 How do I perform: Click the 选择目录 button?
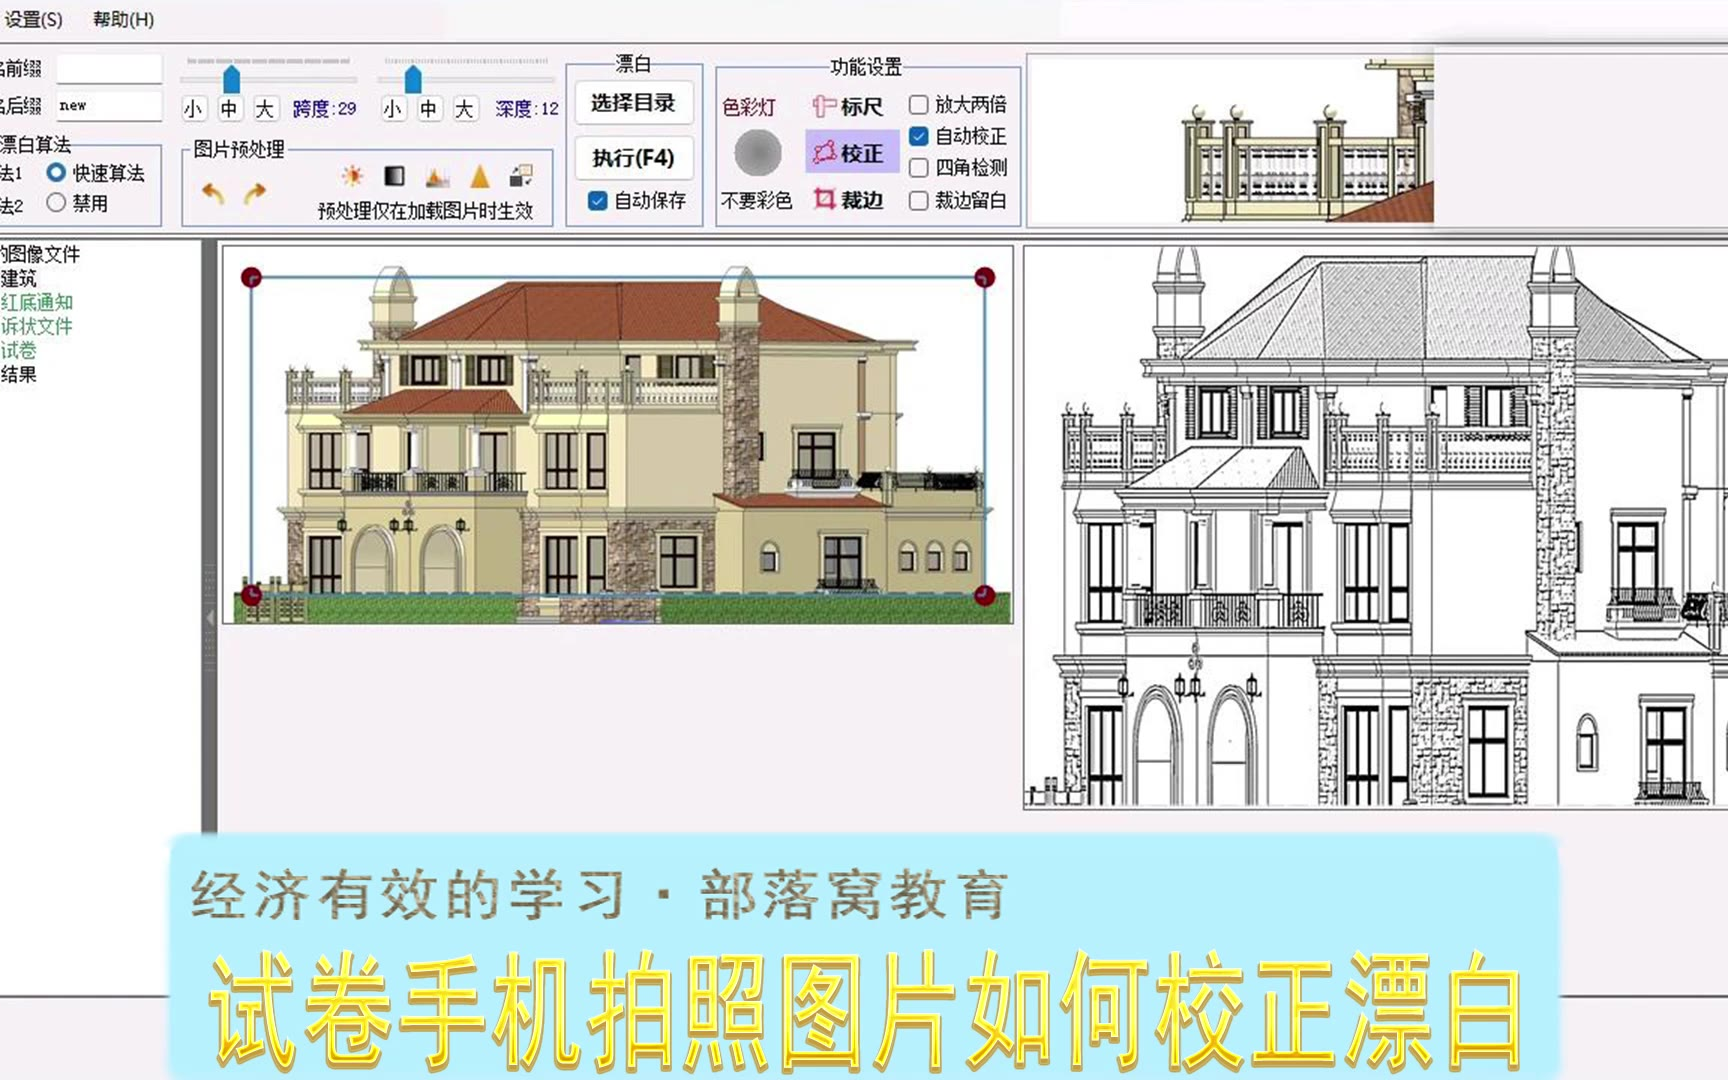(x=633, y=103)
